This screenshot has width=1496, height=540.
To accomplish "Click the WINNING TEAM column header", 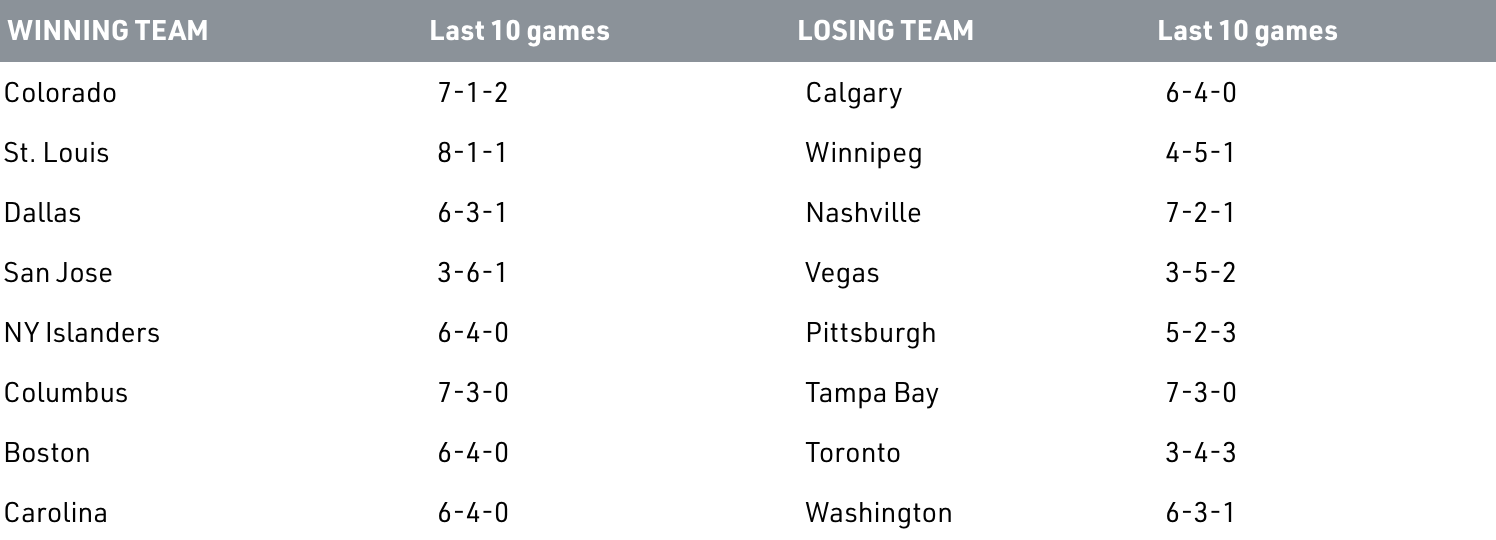I will tap(107, 31).
